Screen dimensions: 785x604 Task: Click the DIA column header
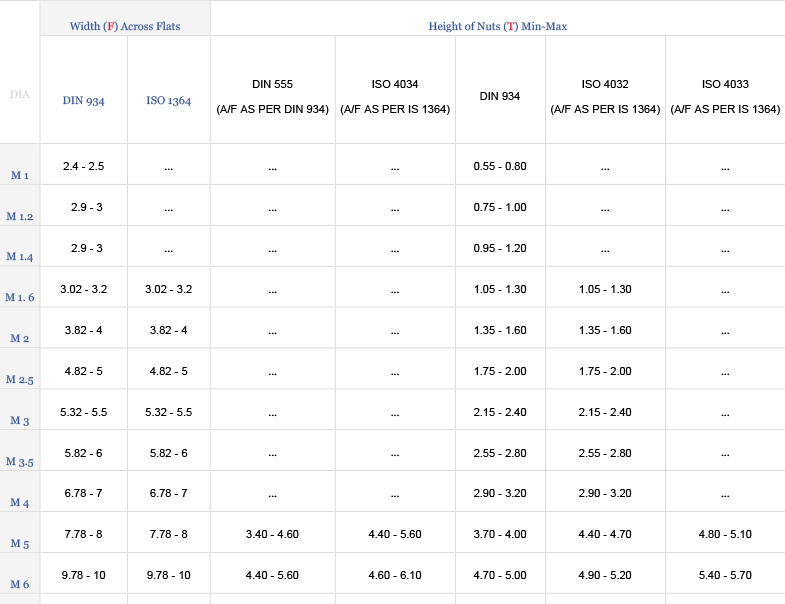pyautogui.click(x=20, y=94)
